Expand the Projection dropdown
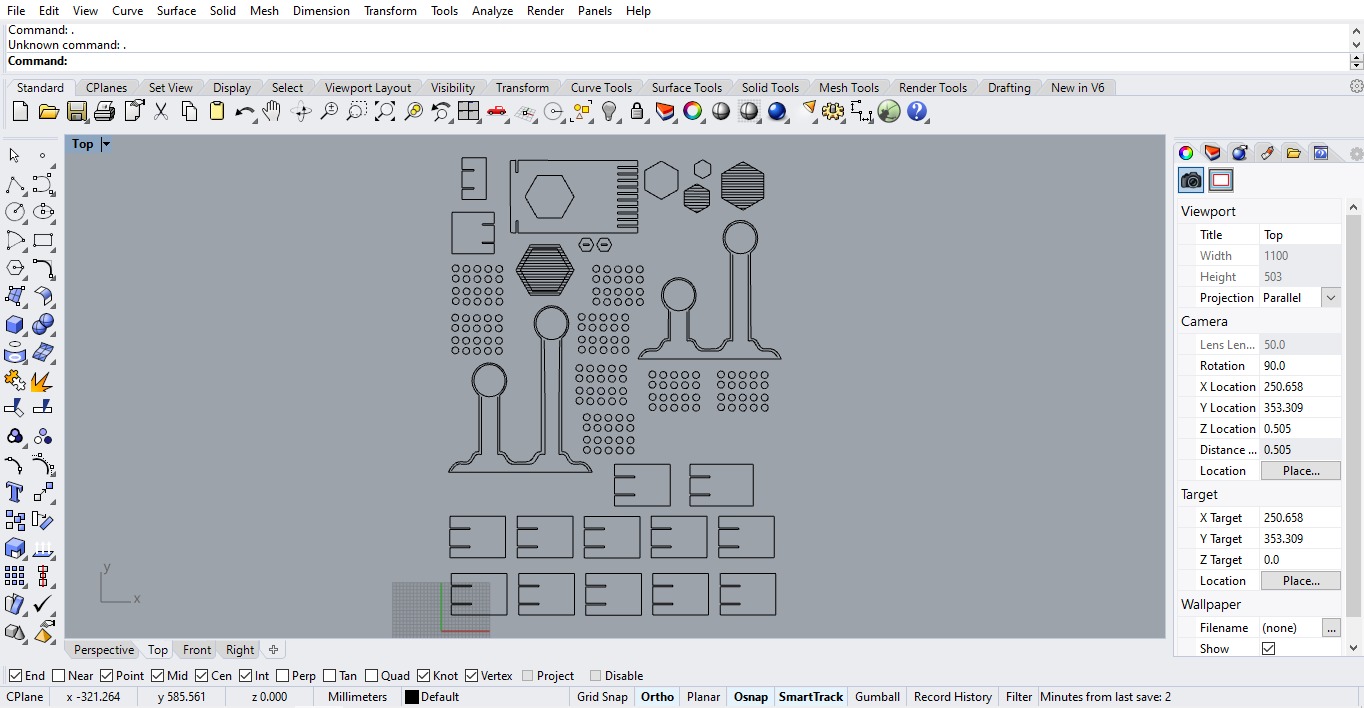This screenshot has width=1364, height=708. click(1330, 298)
